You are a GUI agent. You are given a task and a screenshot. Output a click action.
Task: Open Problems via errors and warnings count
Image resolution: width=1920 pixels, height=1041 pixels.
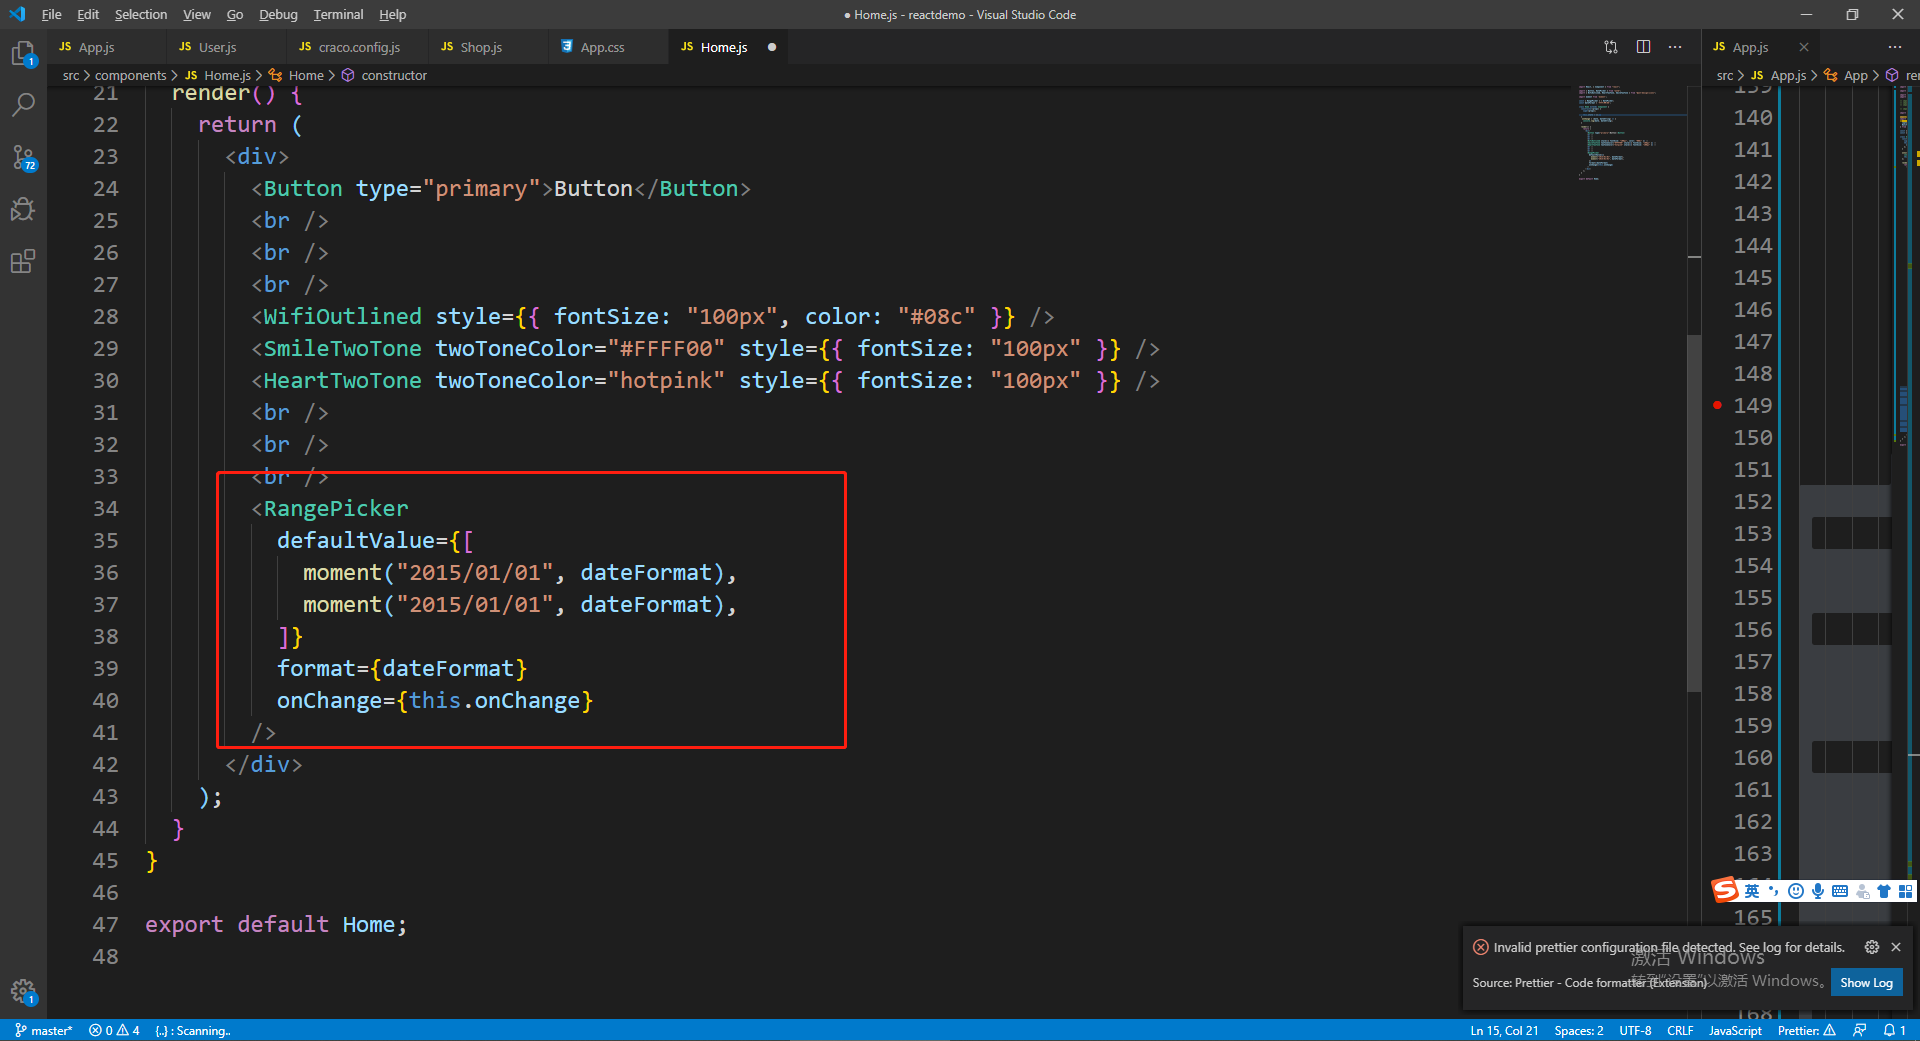(114, 1030)
